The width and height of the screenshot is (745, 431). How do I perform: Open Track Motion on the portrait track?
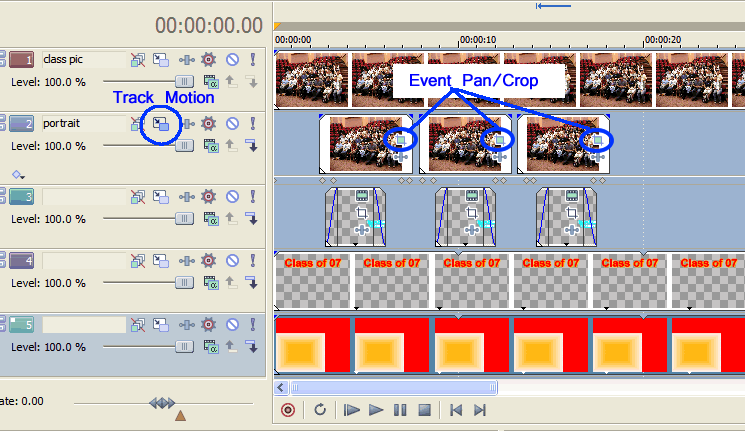[160, 125]
